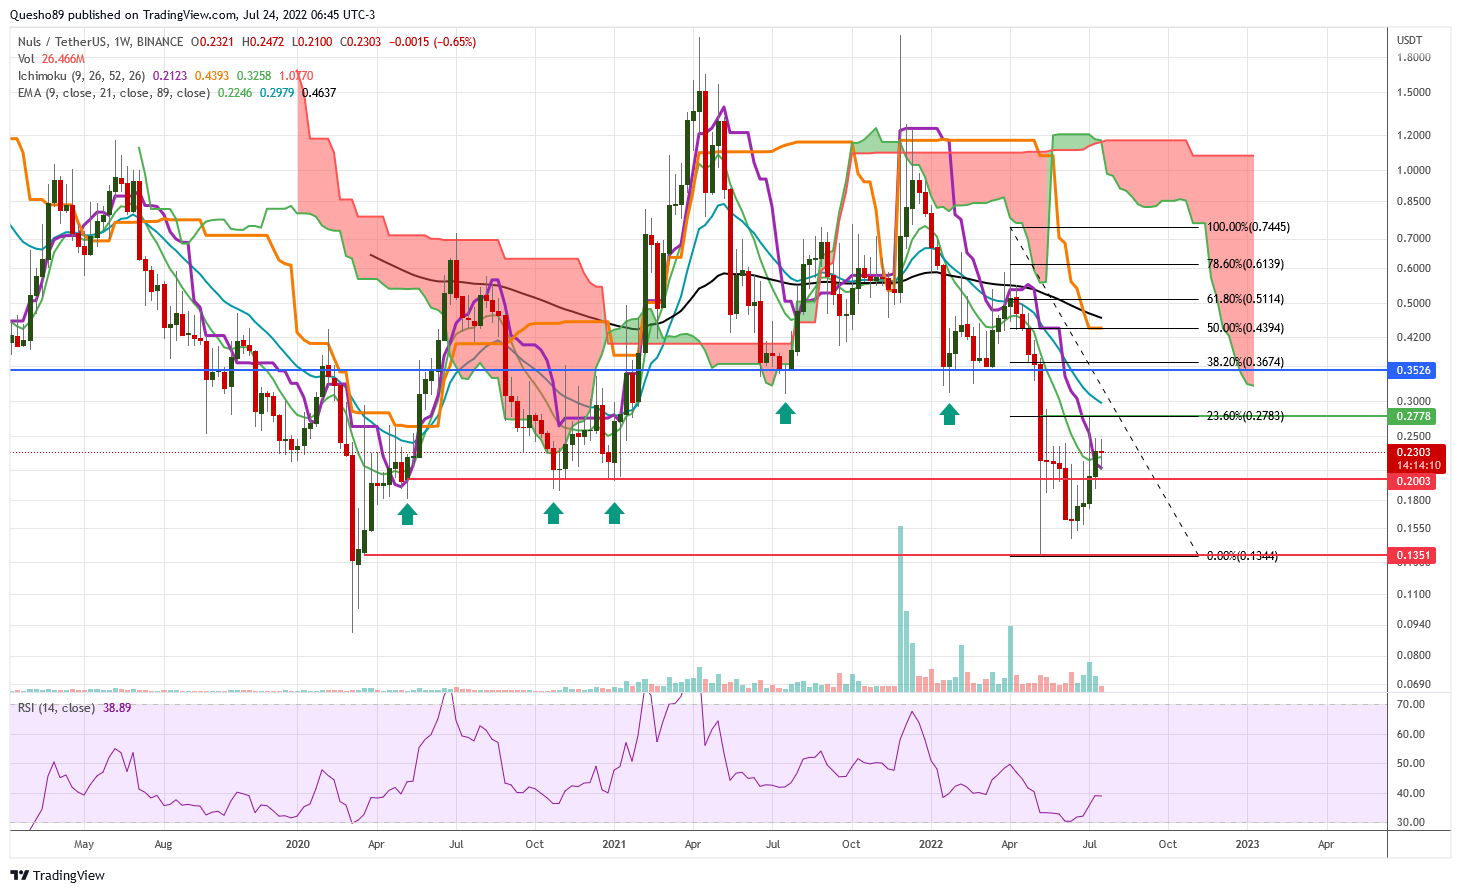
Task: Select the Fibonacci 0.00%(0.1344) level label
Action: (x=1242, y=556)
